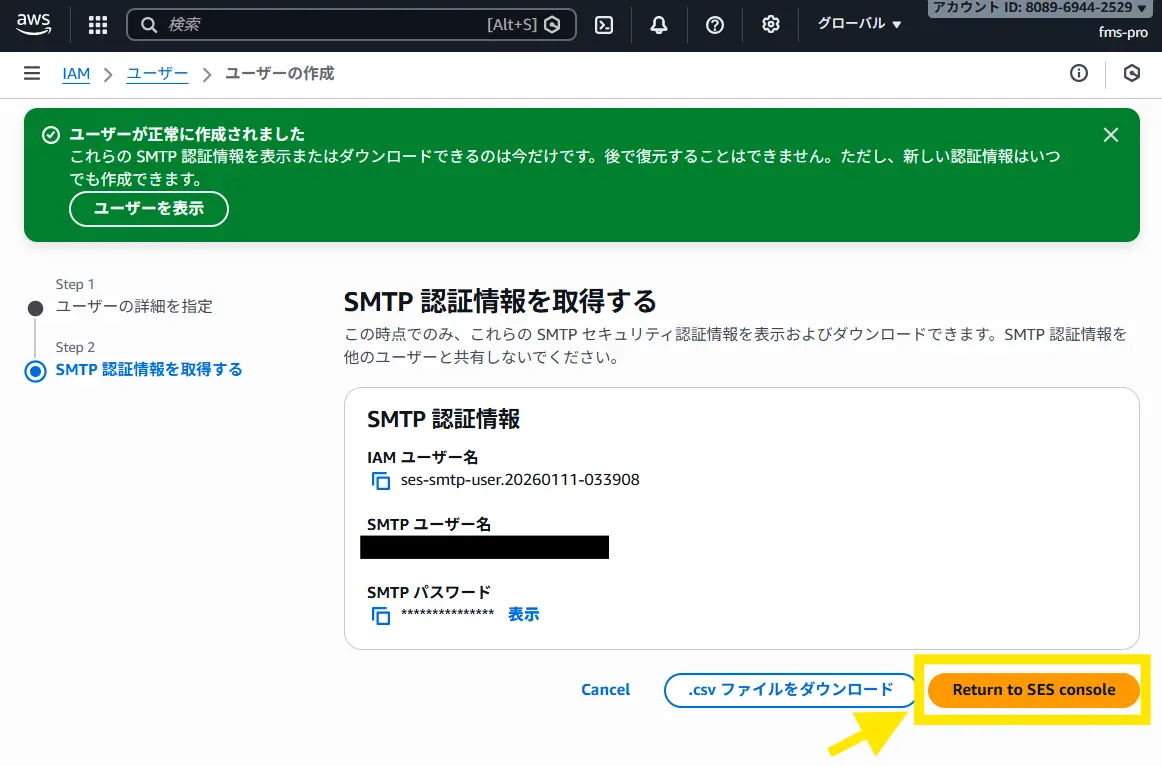Expand the グローバル region dropdown
Viewport: 1162px width, 766px height.
(x=859, y=24)
